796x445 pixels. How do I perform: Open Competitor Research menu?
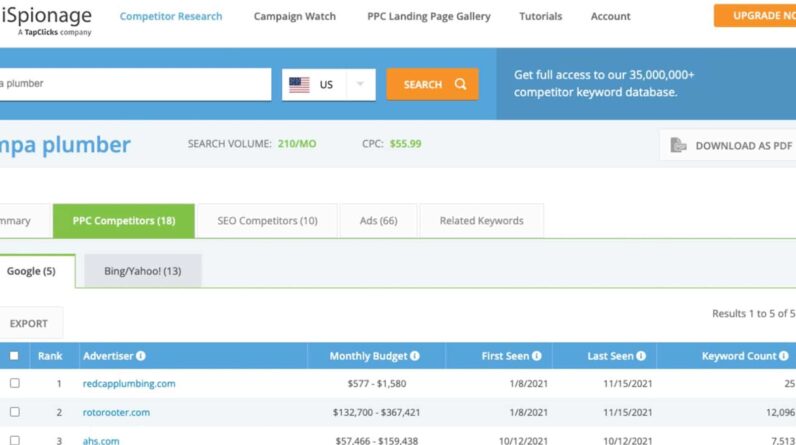(x=171, y=16)
